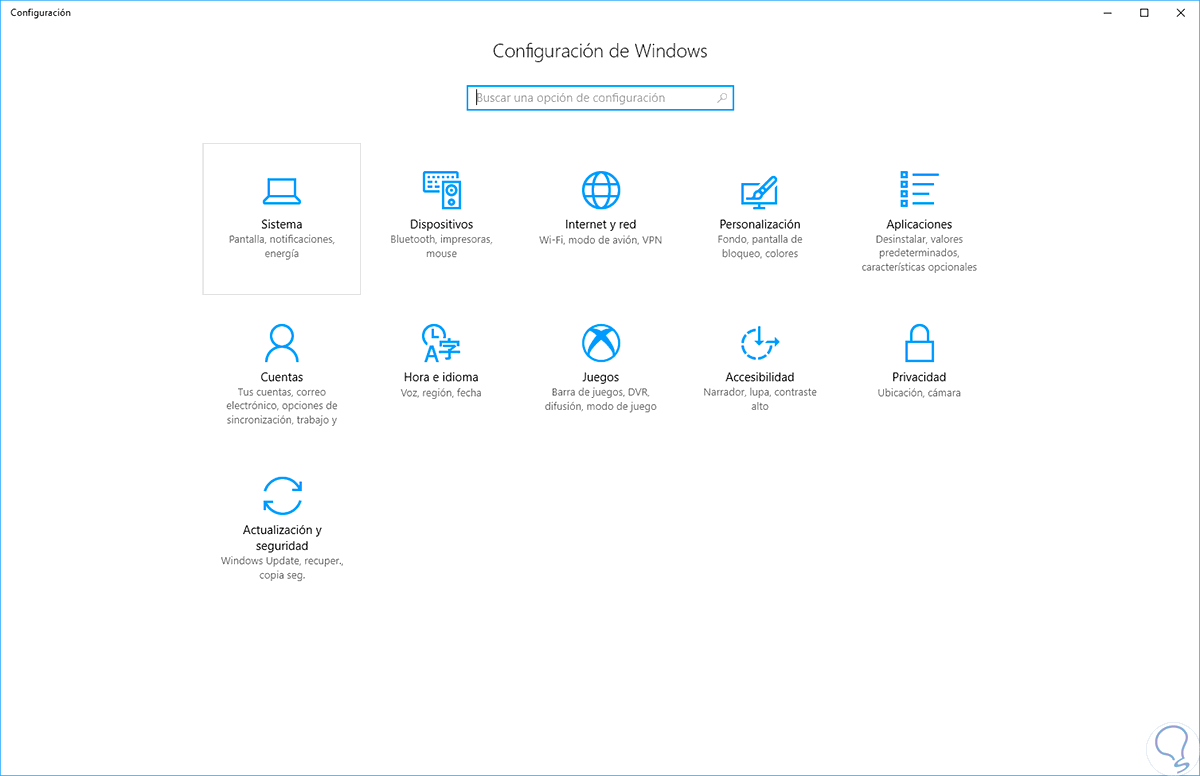Open the Personalización paintbrush icon
This screenshot has height=776, width=1200.
point(760,190)
